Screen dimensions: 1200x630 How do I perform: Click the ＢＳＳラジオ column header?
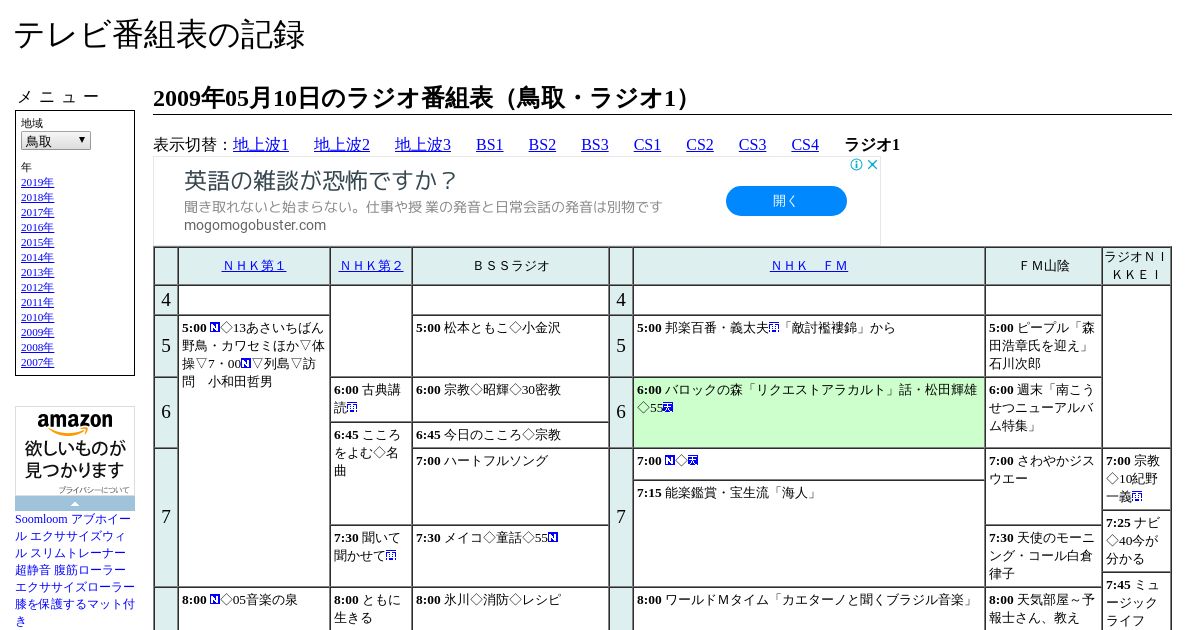pos(511,266)
